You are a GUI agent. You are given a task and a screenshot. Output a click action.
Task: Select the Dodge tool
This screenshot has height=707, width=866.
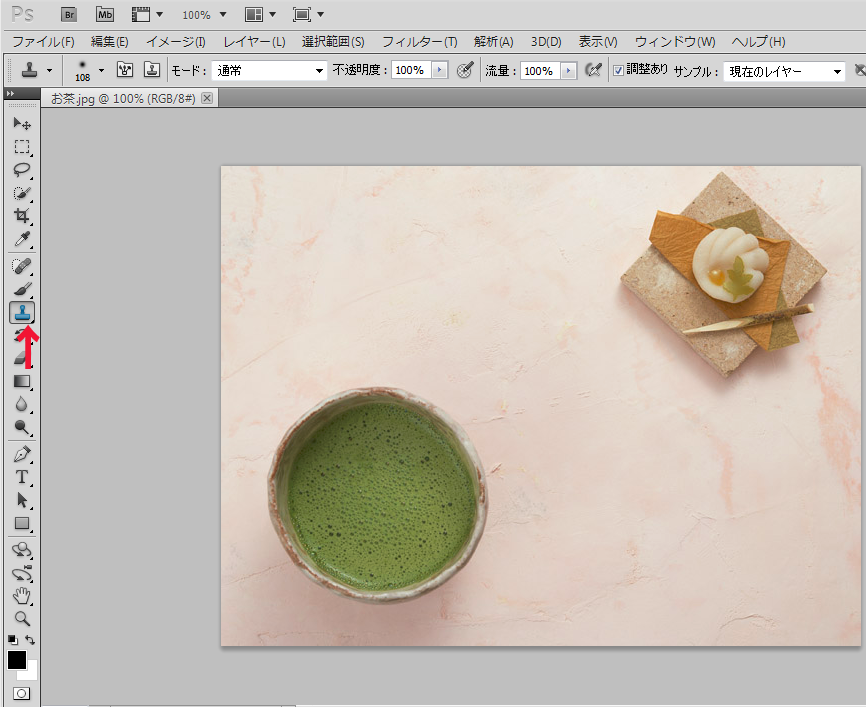(22, 428)
